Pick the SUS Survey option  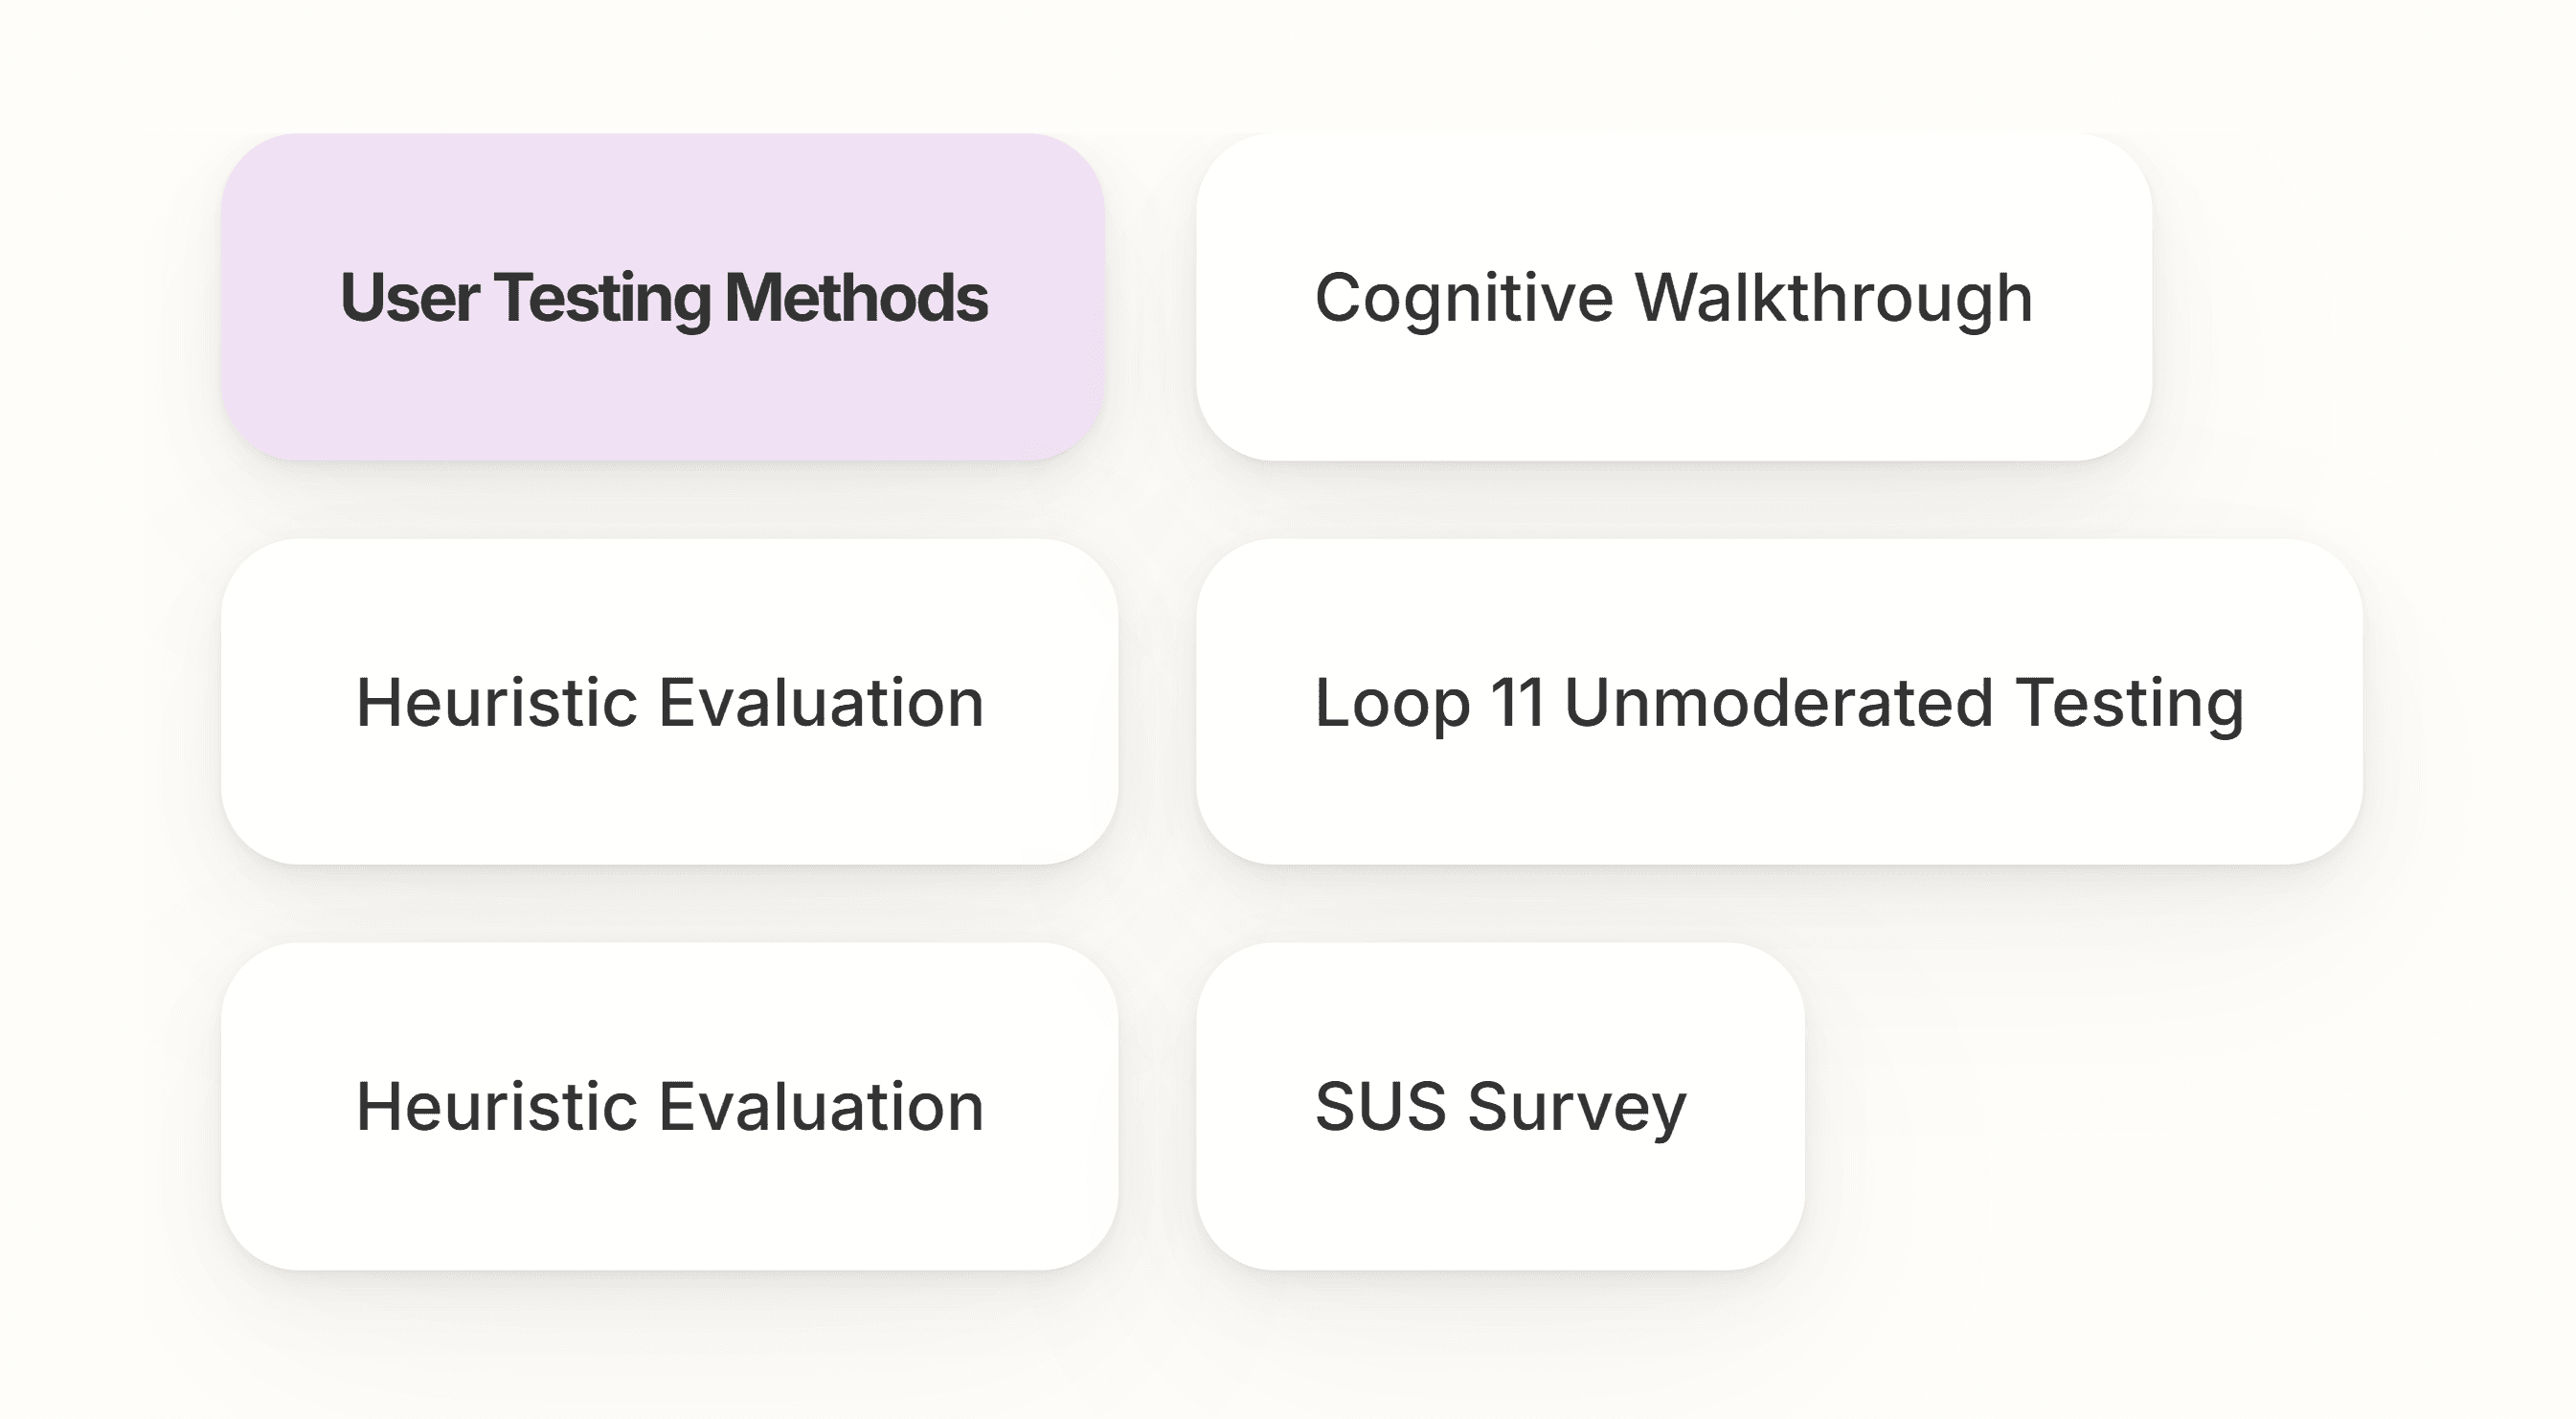(1500, 1106)
